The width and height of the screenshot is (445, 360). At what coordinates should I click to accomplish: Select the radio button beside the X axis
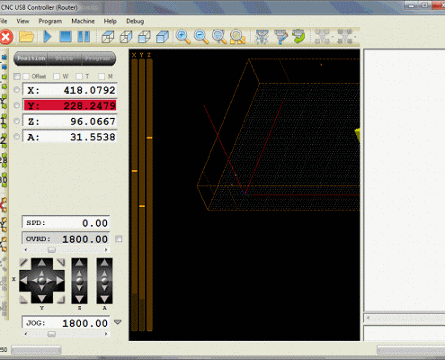pos(17,90)
